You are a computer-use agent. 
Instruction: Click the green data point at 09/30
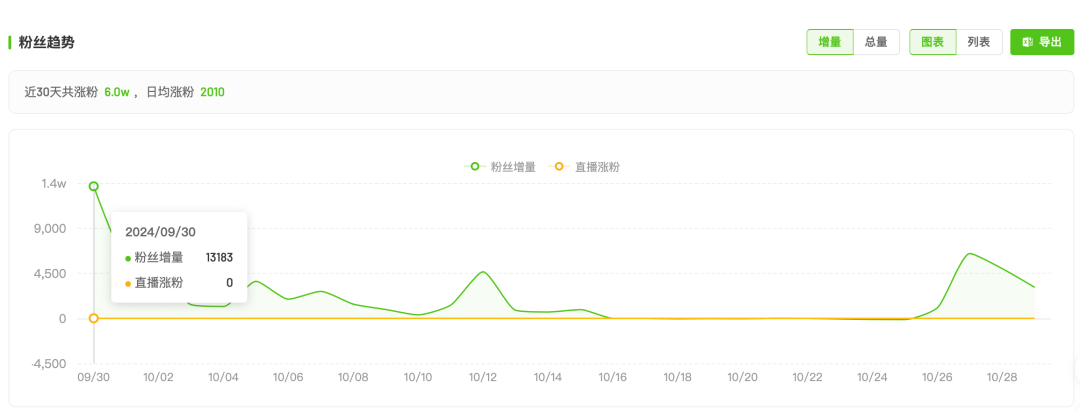(x=94, y=186)
